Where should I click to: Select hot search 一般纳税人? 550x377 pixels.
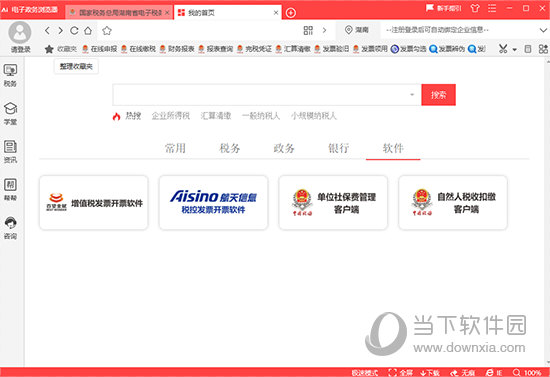pyautogui.click(x=261, y=116)
